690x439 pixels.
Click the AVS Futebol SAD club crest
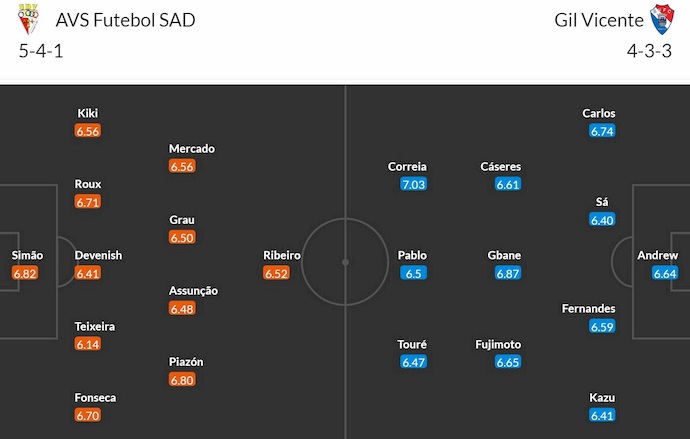tap(31, 19)
